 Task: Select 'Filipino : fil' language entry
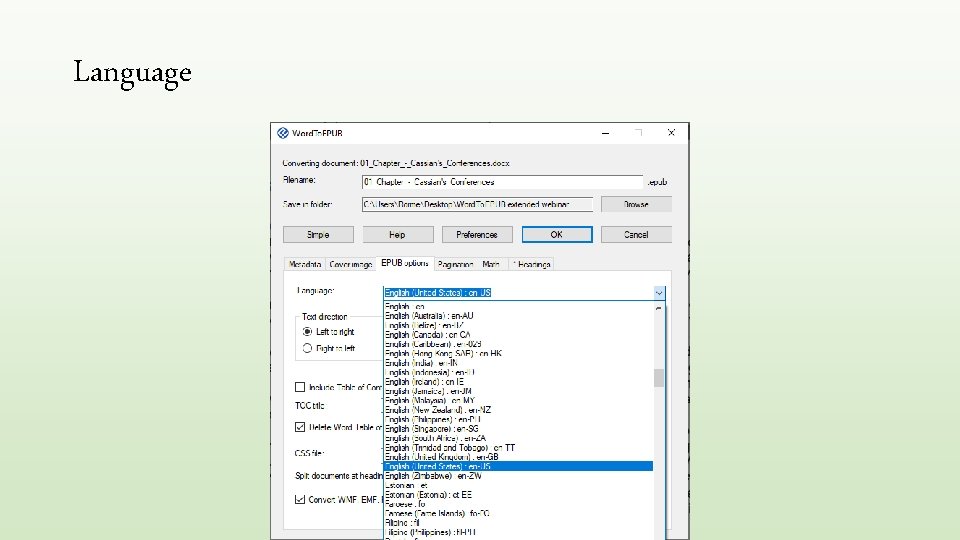coord(518,523)
